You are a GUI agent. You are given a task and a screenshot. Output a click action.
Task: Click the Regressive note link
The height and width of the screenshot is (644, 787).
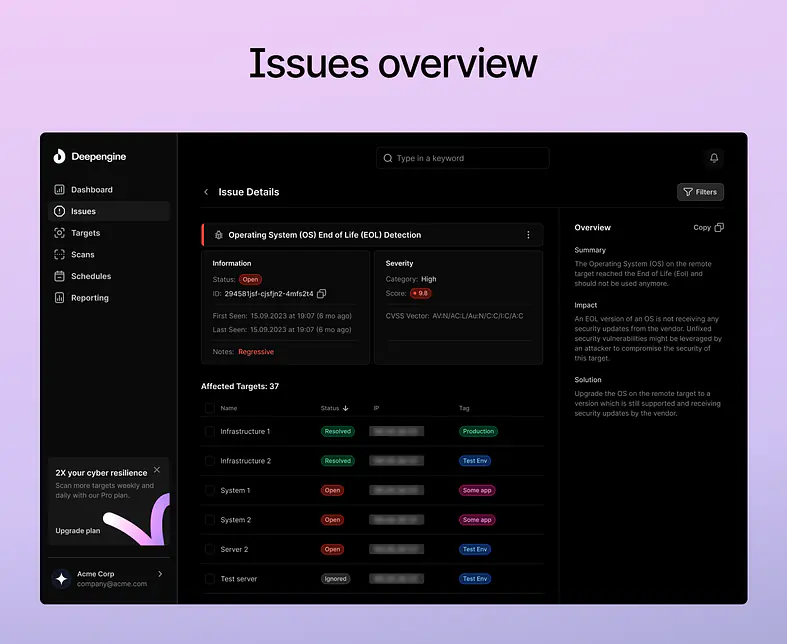(256, 352)
